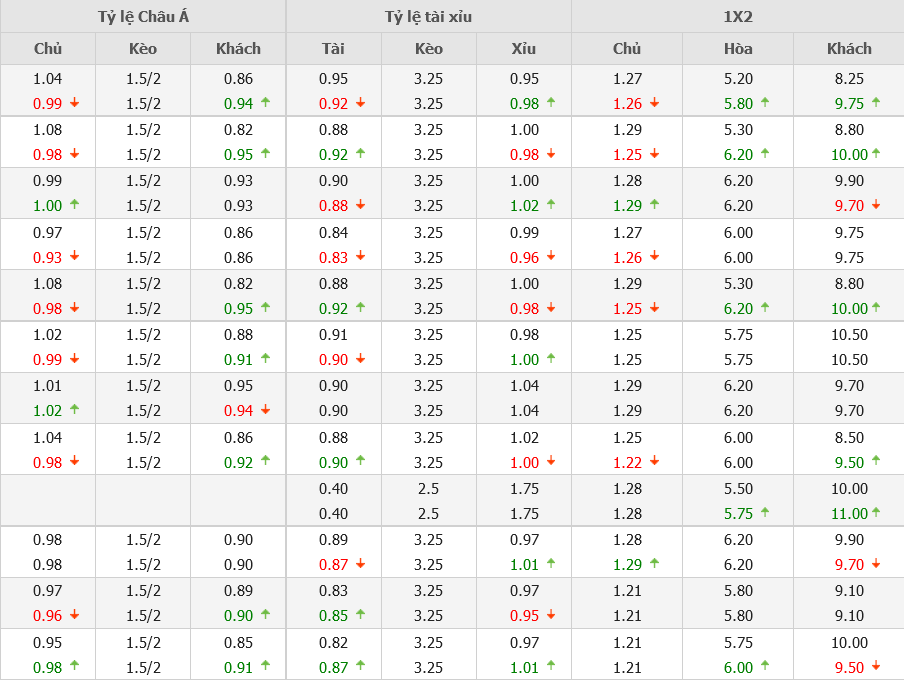
Task: Click the red down arrow beside 9.50
Action: tap(876, 666)
